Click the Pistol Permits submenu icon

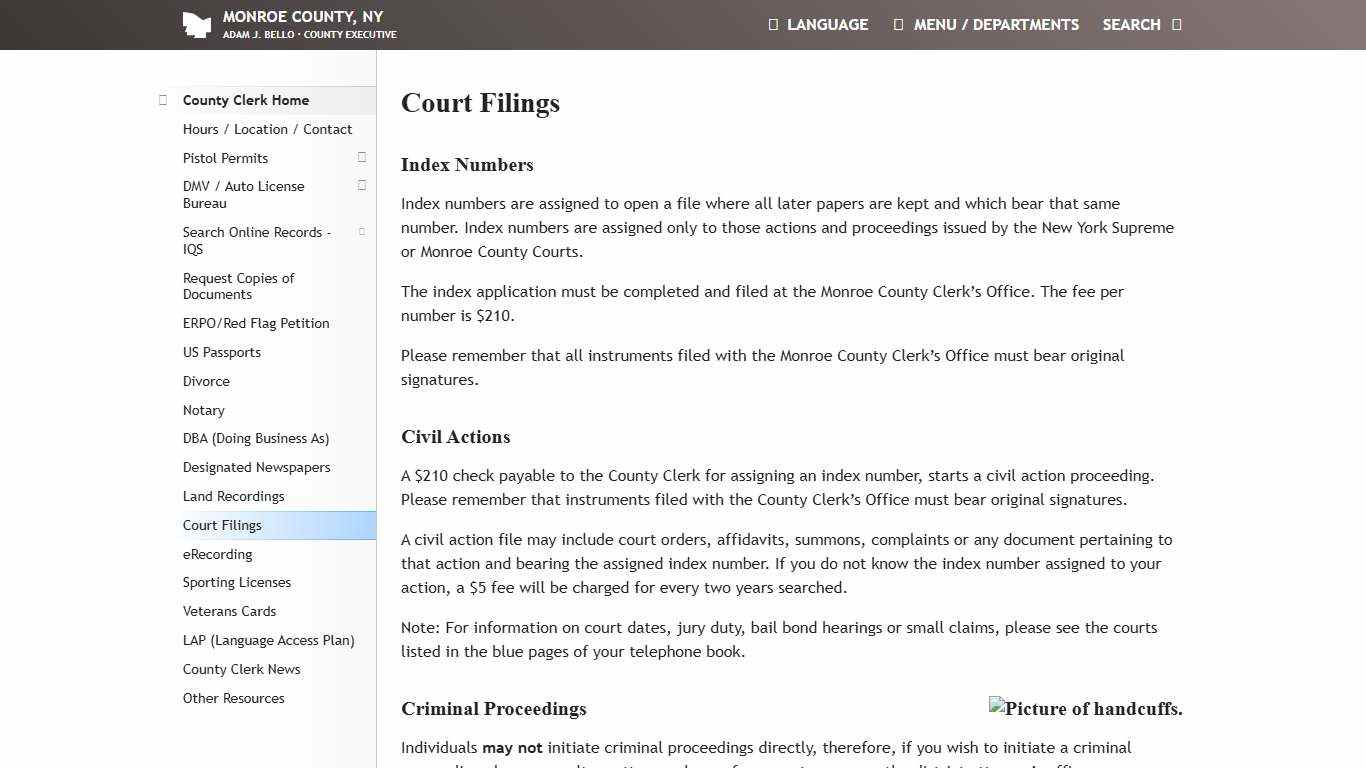[361, 157]
